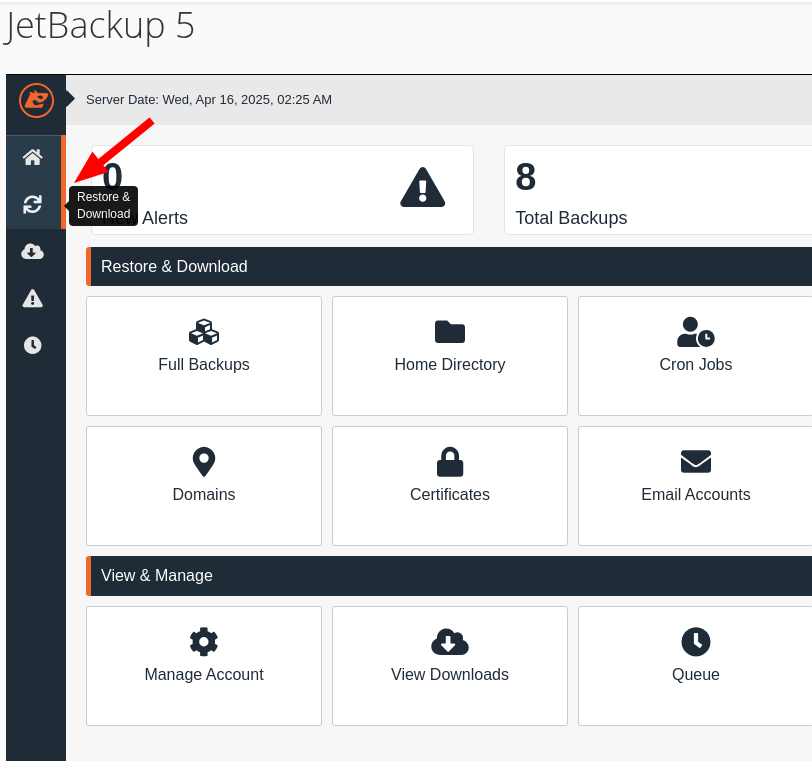Click the warning triangle on New Alerts card

[x=423, y=187]
